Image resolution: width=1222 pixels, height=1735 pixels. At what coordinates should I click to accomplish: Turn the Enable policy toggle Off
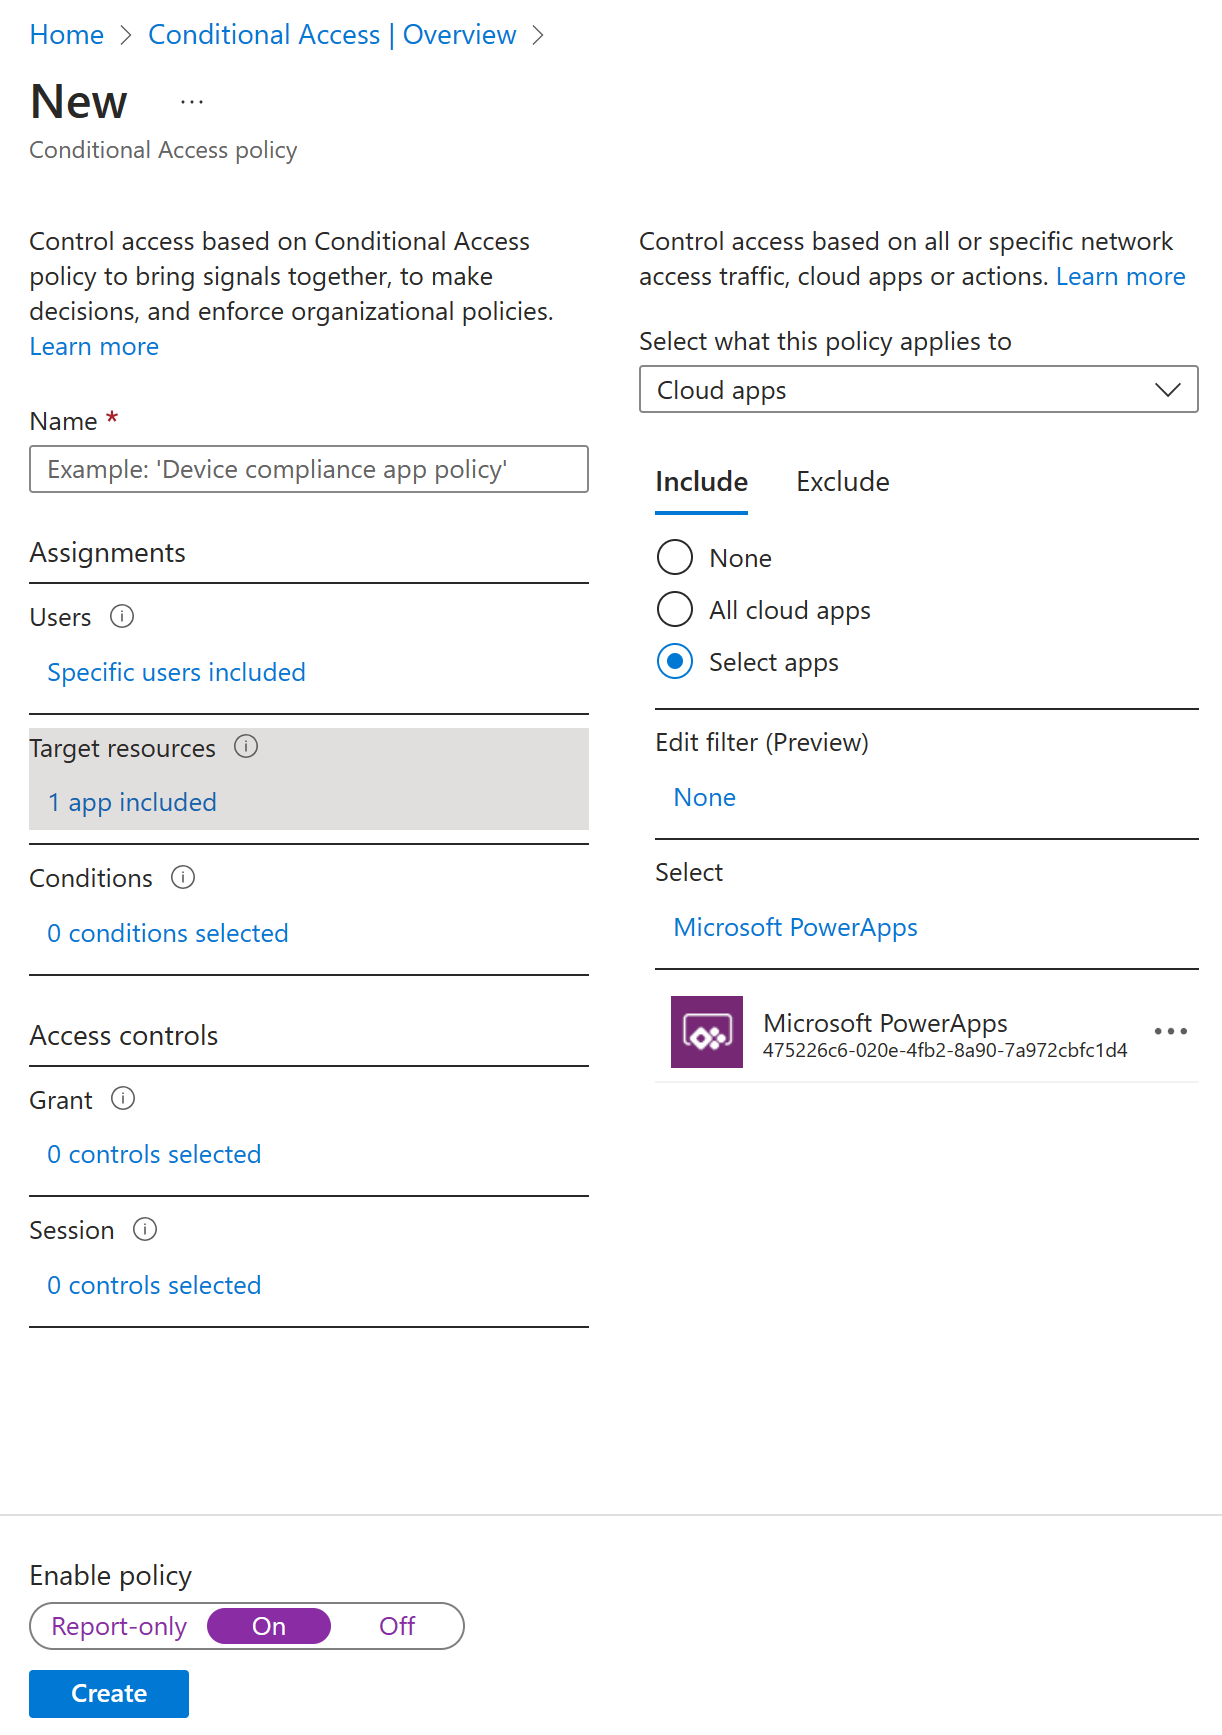click(397, 1626)
